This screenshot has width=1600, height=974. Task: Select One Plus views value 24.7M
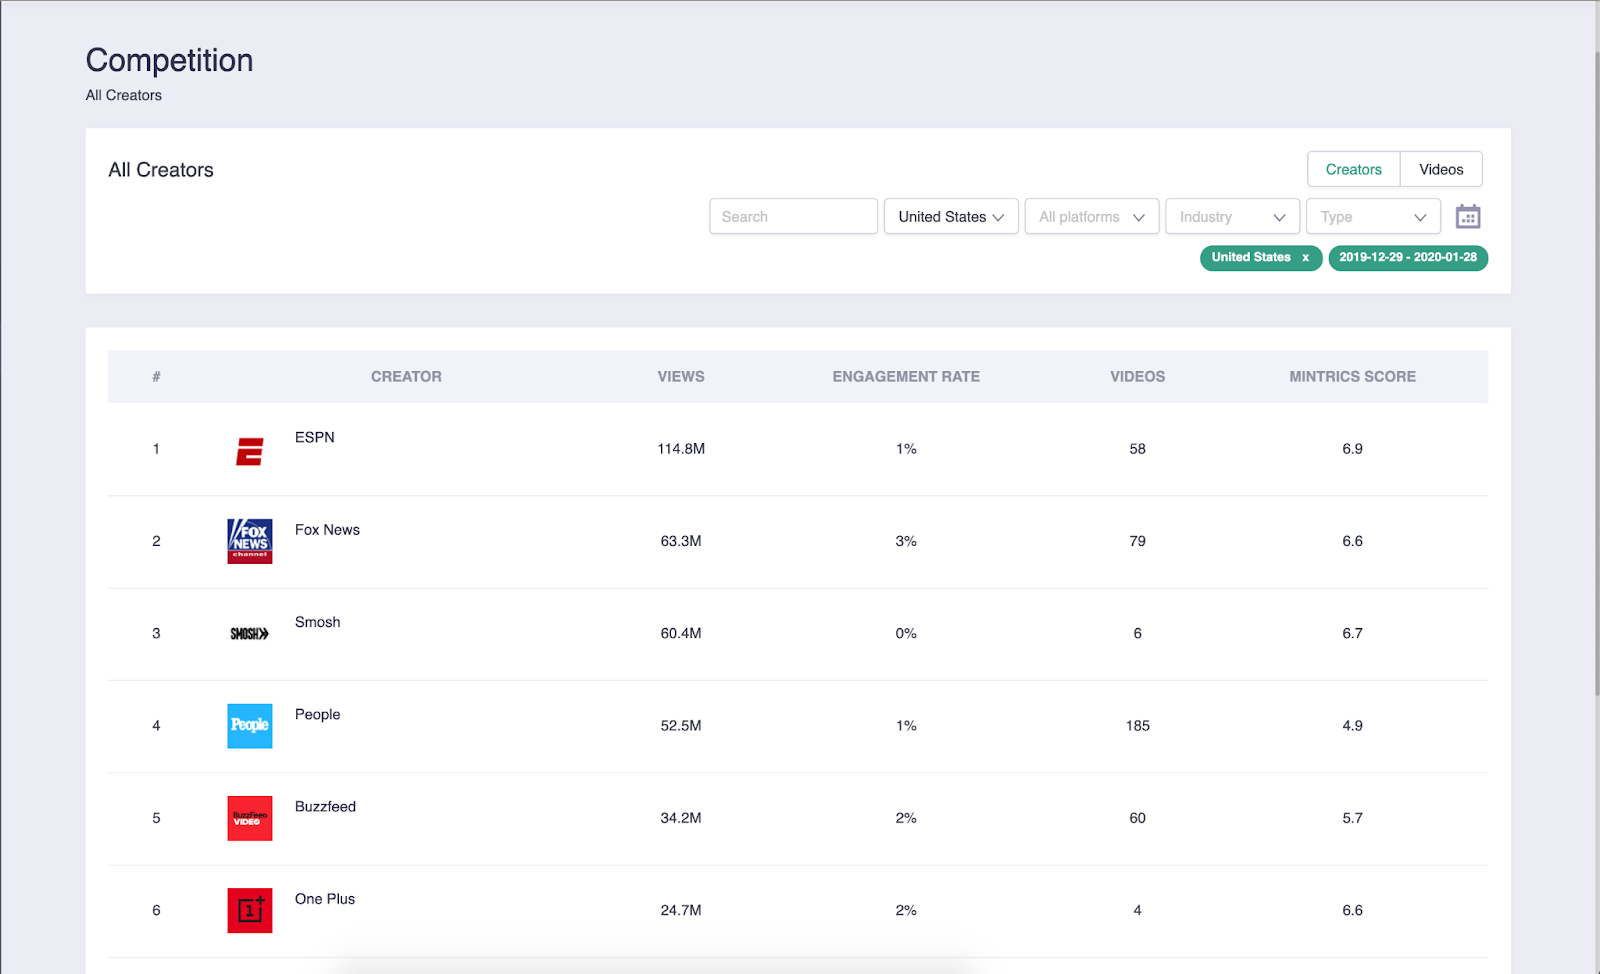click(x=681, y=911)
